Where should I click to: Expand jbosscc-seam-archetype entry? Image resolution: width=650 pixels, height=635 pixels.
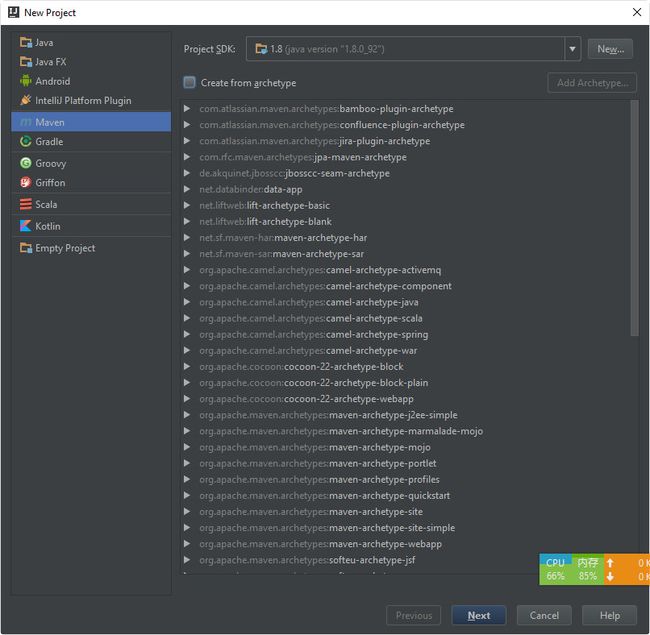(187, 173)
